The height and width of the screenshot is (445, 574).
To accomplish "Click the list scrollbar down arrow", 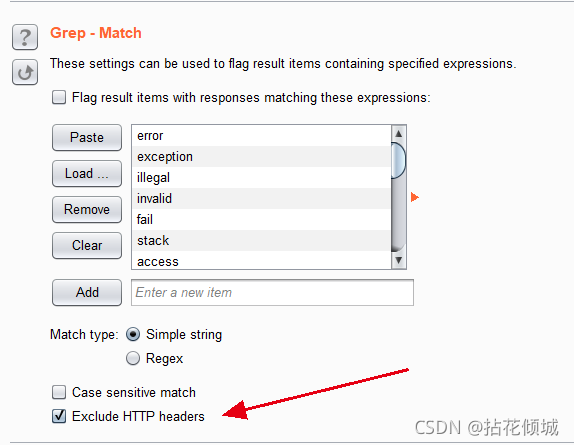I will 399,260.
